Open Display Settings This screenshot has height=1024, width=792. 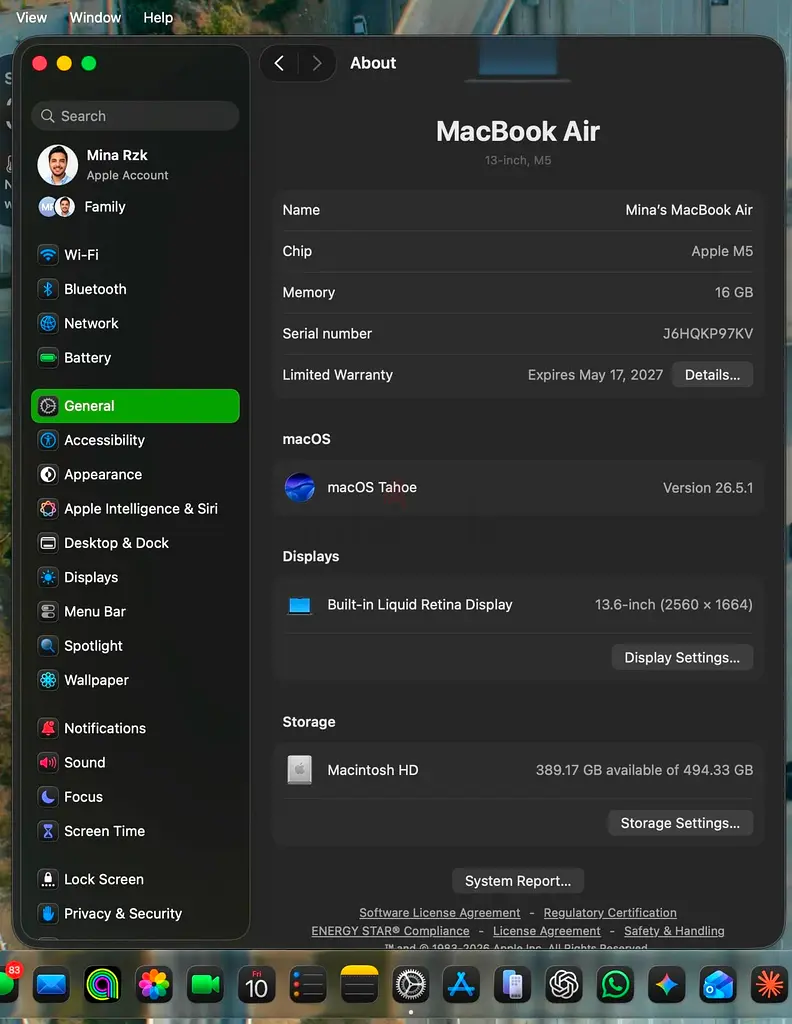coord(682,657)
